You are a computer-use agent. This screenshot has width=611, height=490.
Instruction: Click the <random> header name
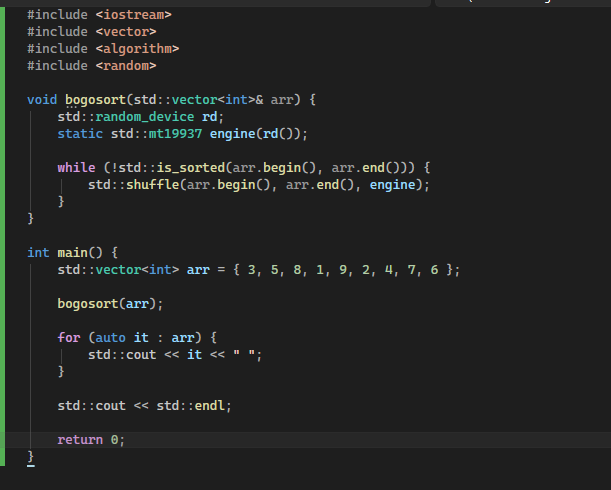coord(126,65)
